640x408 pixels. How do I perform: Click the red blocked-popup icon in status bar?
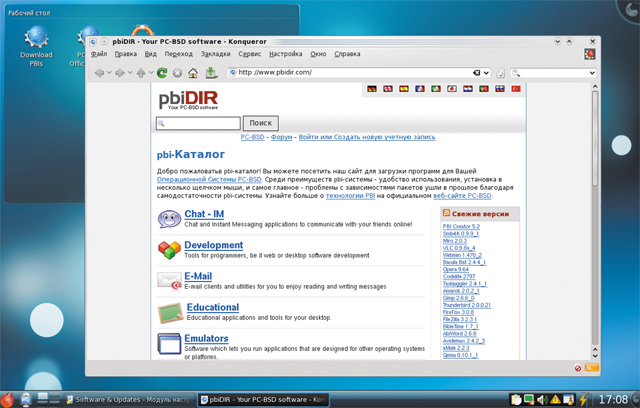point(578,368)
